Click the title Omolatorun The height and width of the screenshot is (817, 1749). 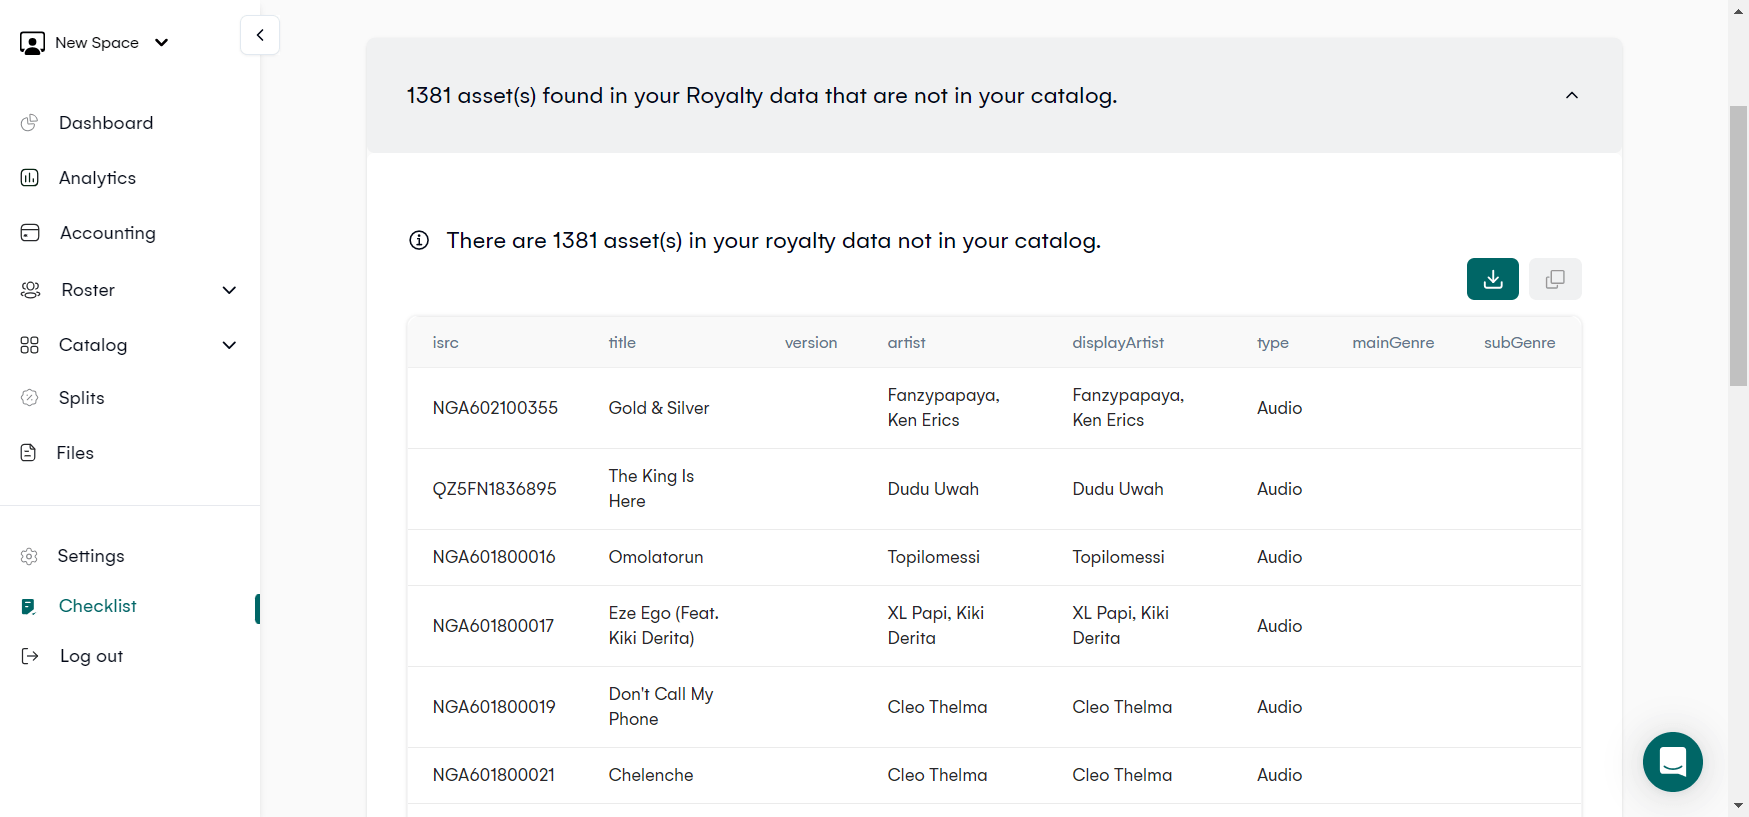point(656,557)
